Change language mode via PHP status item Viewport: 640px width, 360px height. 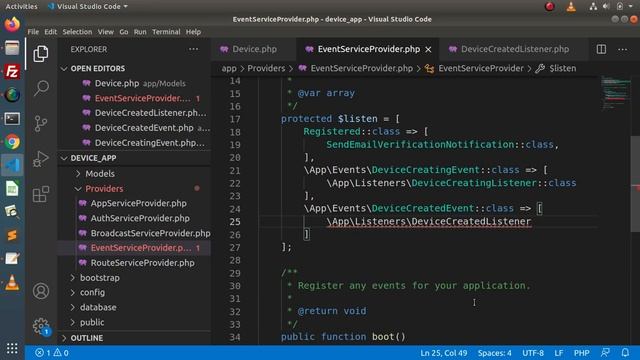pos(581,353)
